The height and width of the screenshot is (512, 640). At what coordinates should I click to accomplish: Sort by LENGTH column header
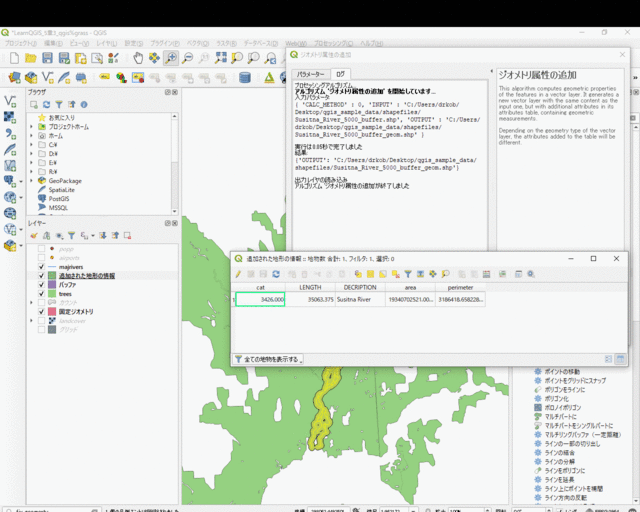pyautogui.click(x=310, y=287)
